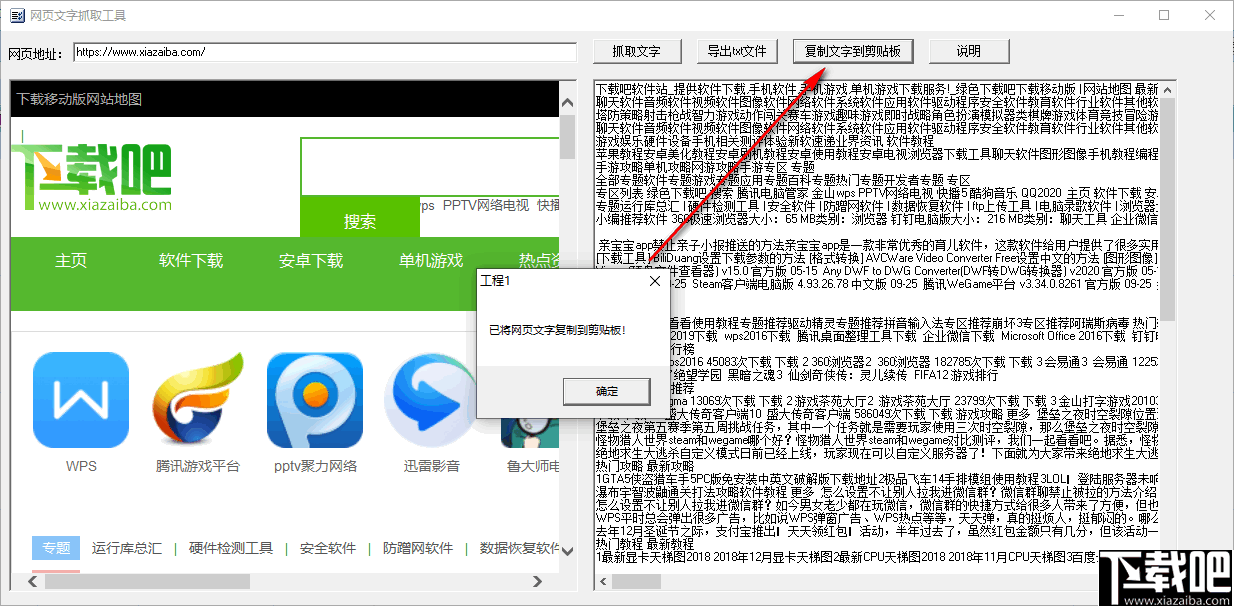Open the 硬件检测工具 link
This screenshot has width=1234, height=606.
tap(231, 548)
